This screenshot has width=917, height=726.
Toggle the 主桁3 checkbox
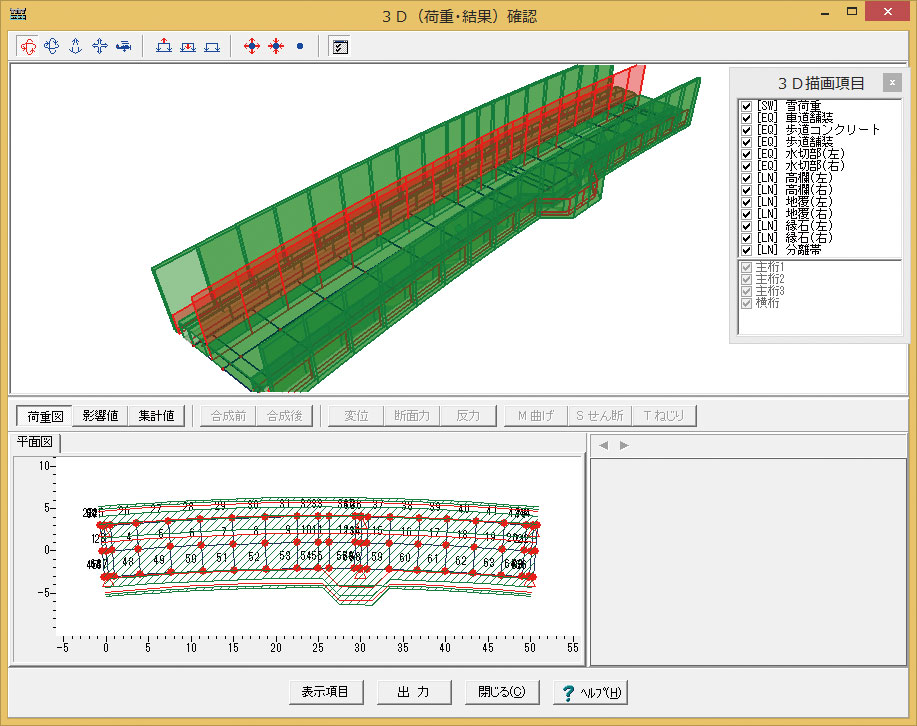(746, 291)
